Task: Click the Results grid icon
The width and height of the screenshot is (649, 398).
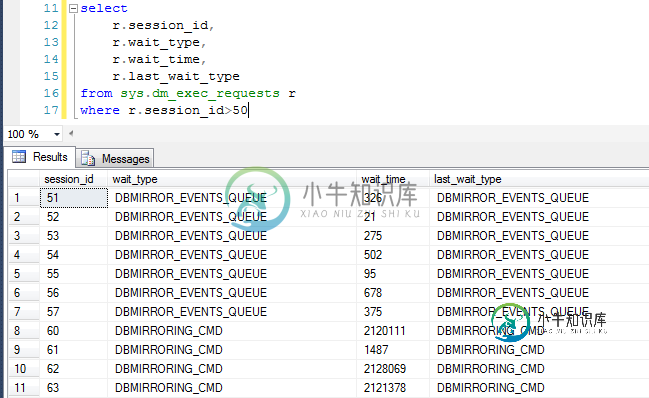Action: [19, 156]
